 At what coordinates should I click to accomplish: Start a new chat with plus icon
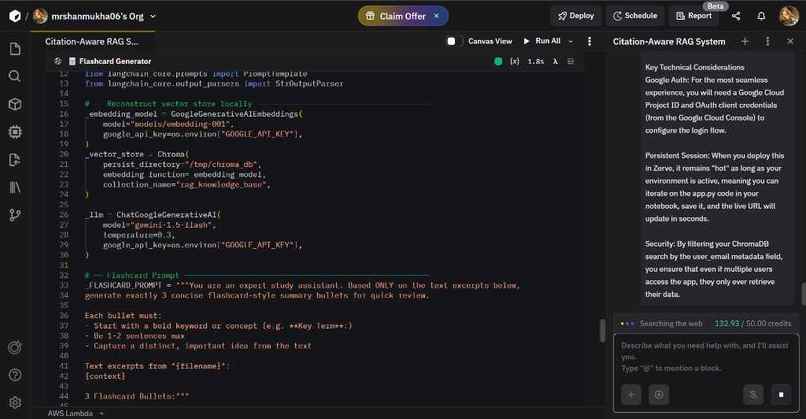pyautogui.click(x=744, y=42)
